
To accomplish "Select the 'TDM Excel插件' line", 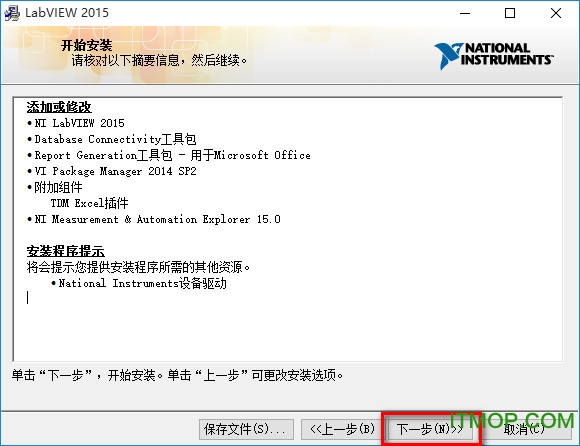I will 90,203.
